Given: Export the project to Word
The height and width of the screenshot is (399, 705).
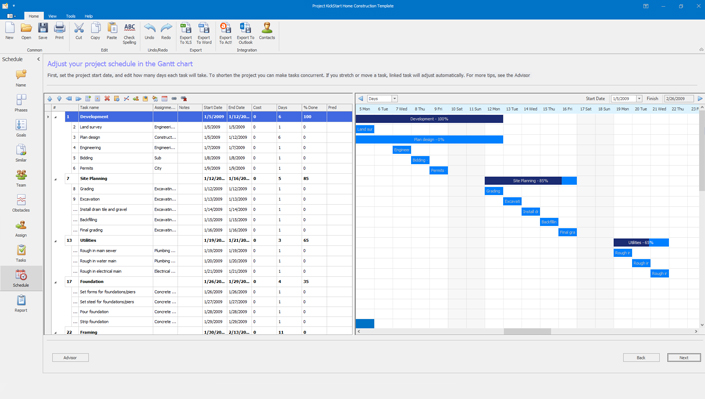Looking at the screenshot, I should (x=204, y=33).
